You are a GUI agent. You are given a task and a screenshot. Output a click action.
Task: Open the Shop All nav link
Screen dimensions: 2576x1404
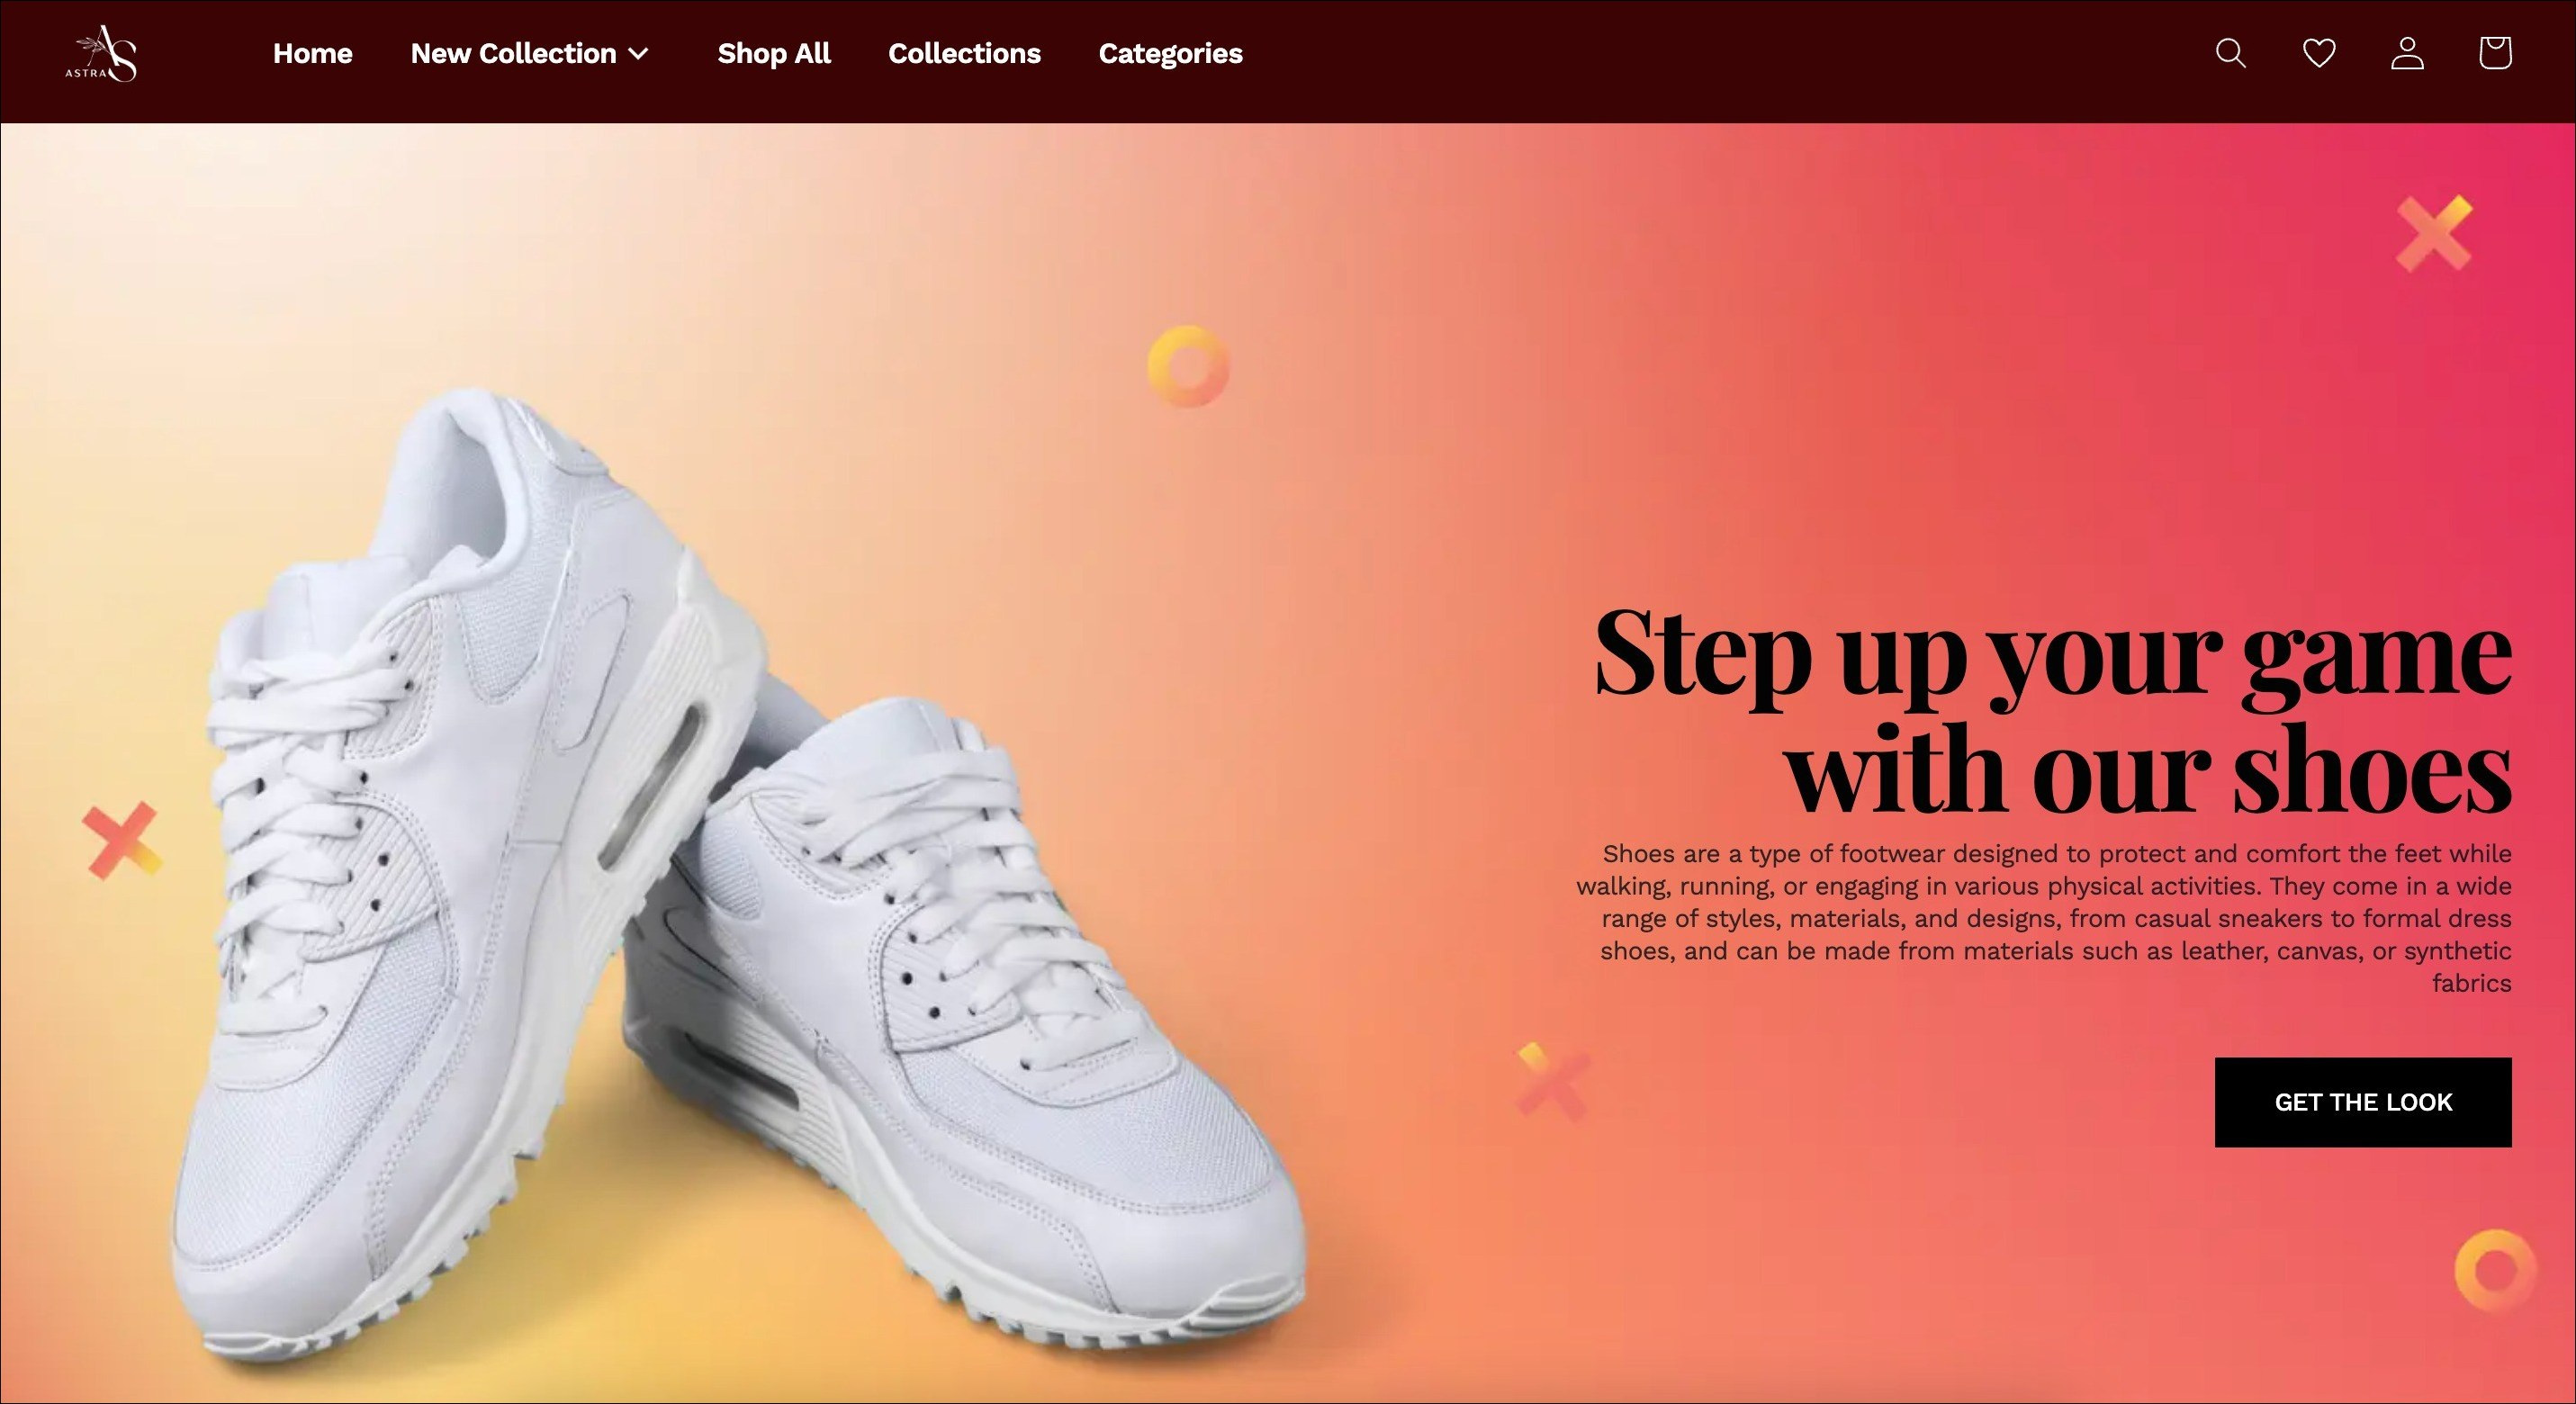coord(773,53)
